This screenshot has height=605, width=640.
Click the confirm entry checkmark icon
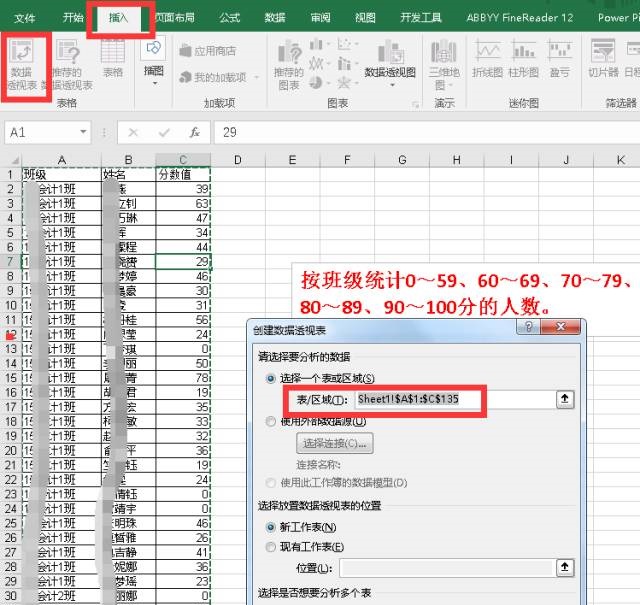point(164,132)
